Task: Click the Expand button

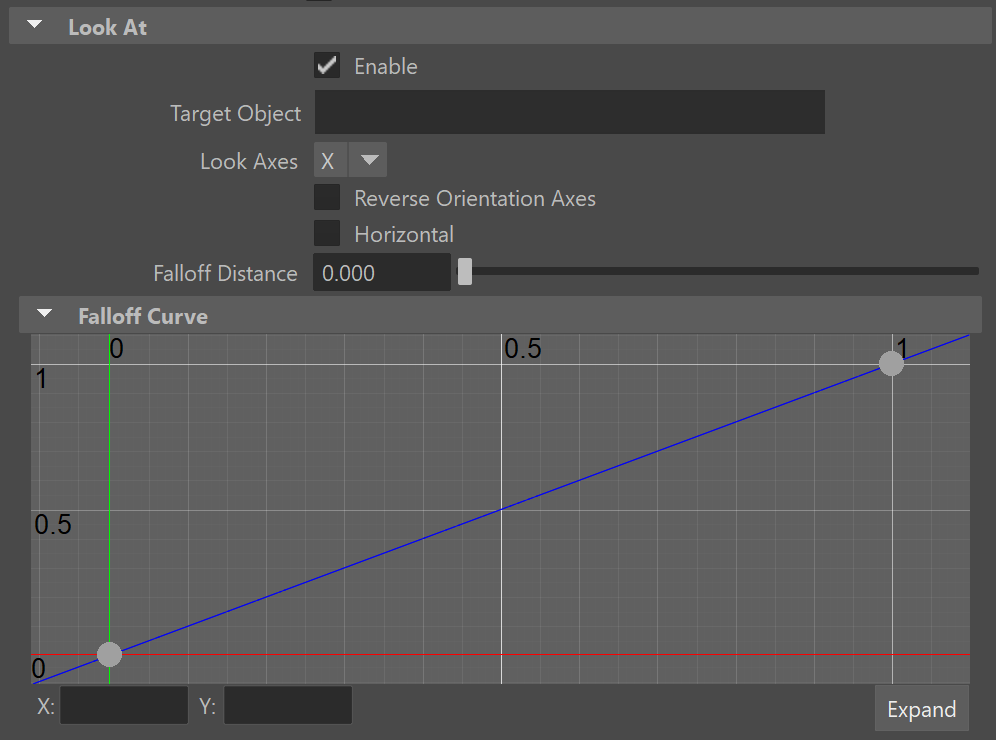Action: [x=922, y=709]
